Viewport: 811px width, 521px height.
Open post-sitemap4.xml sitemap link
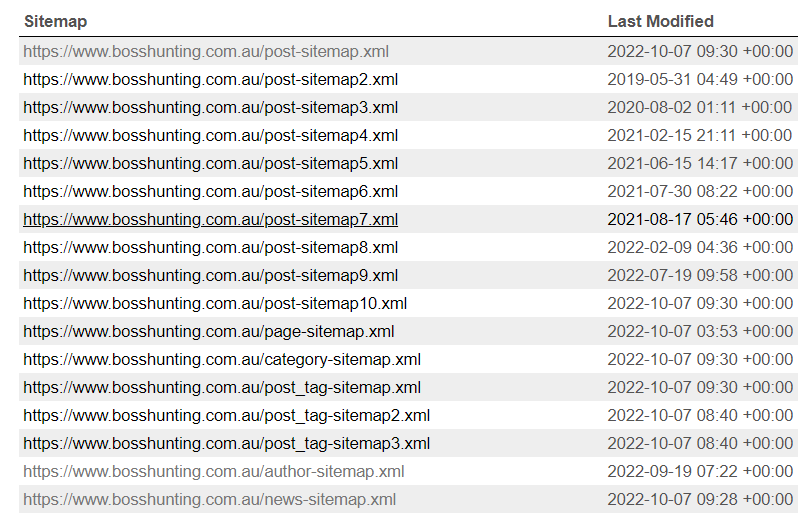pyautogui.click(x=210, y=135)
